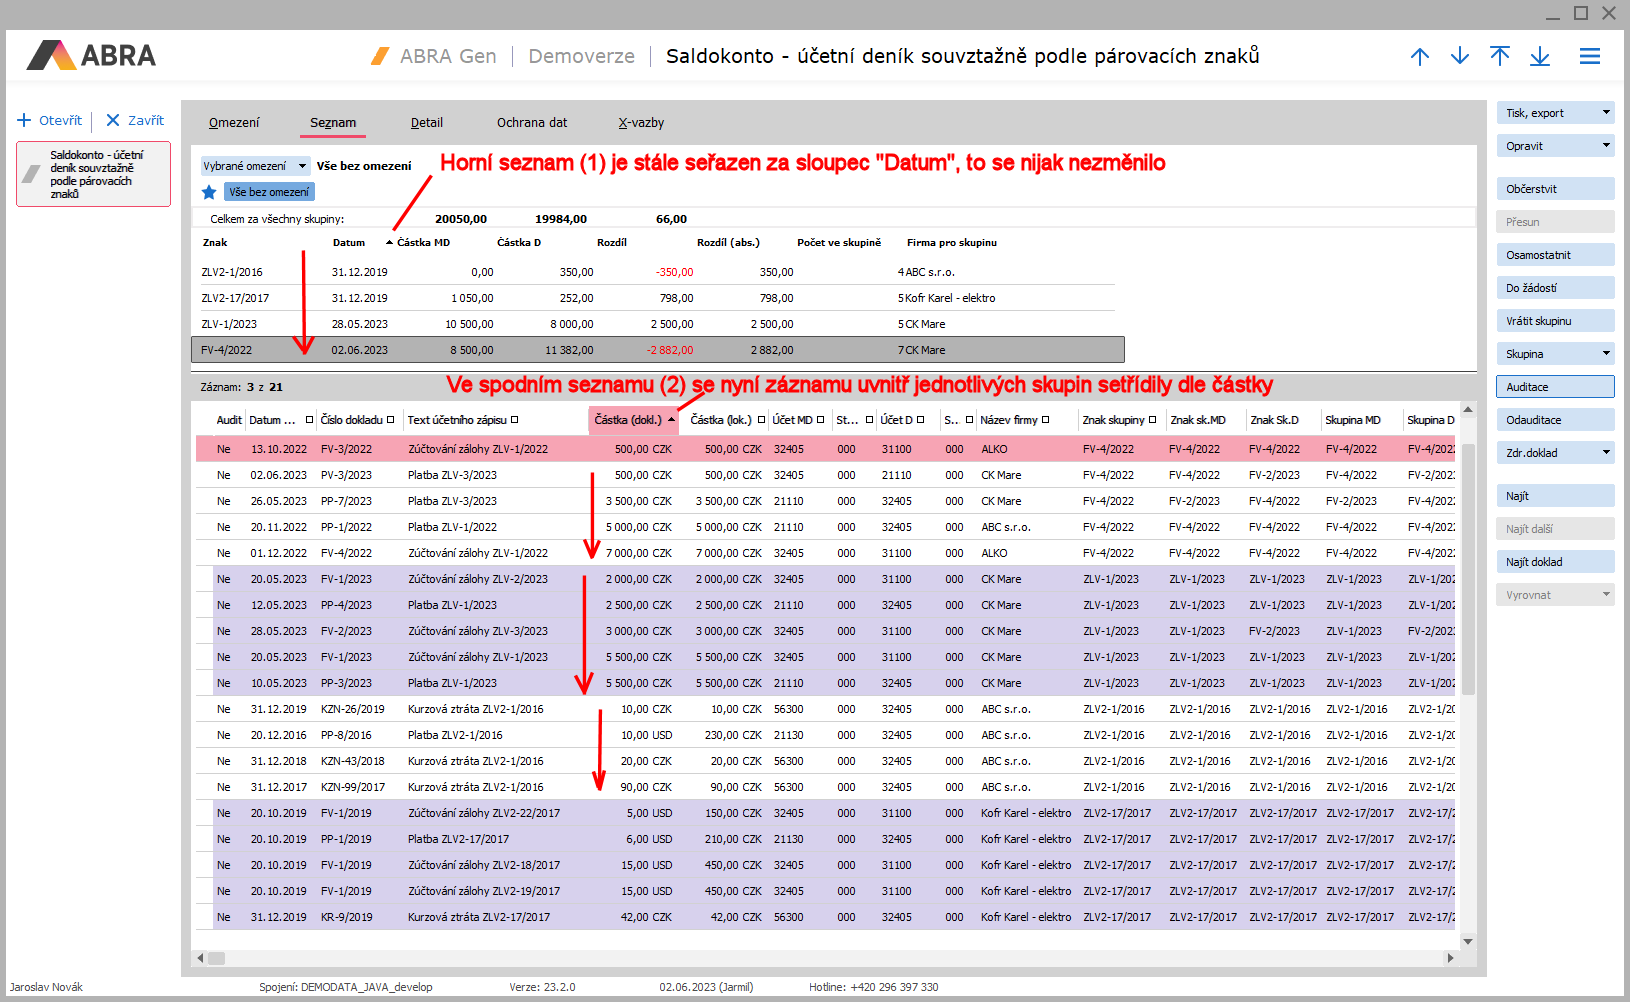Image resolution: width=1630 pixels, height=1002 pixels.
Task: Expand the Zdr.doklad dropdown
Action: (1606, 453)
